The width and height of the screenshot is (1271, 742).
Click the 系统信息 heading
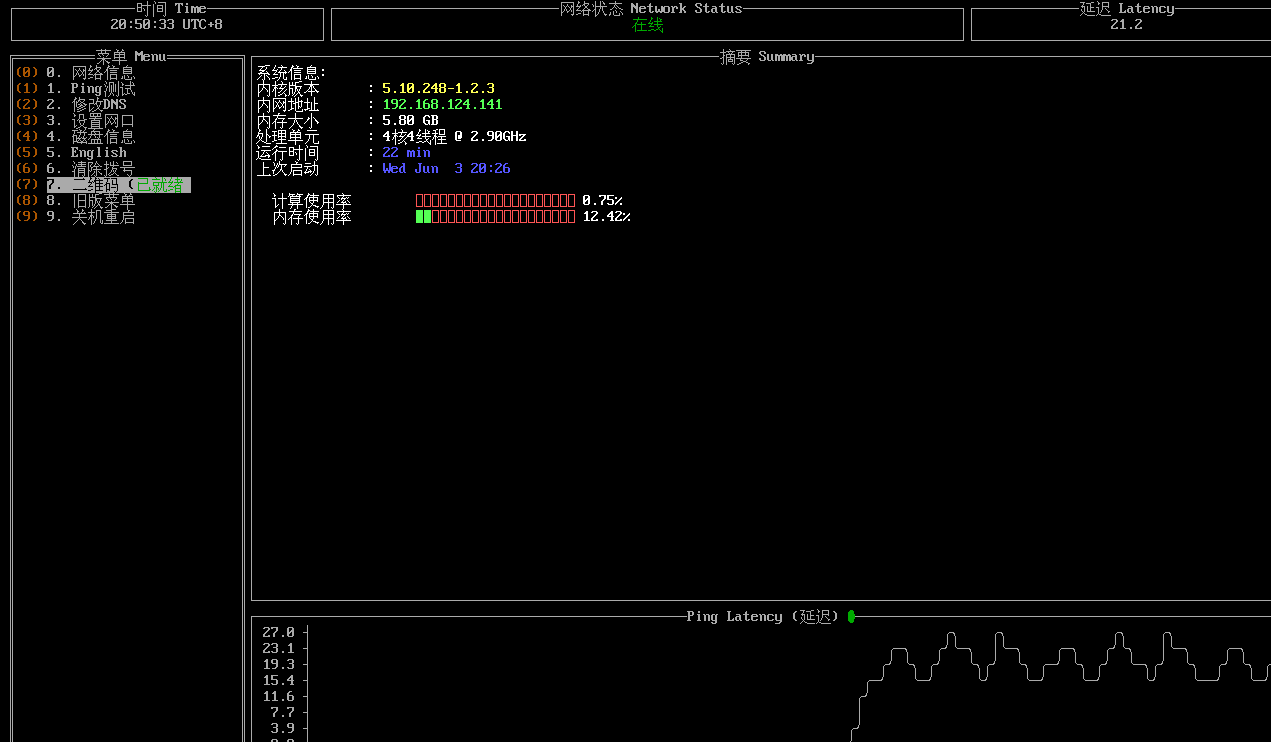(x=292, y=72)
